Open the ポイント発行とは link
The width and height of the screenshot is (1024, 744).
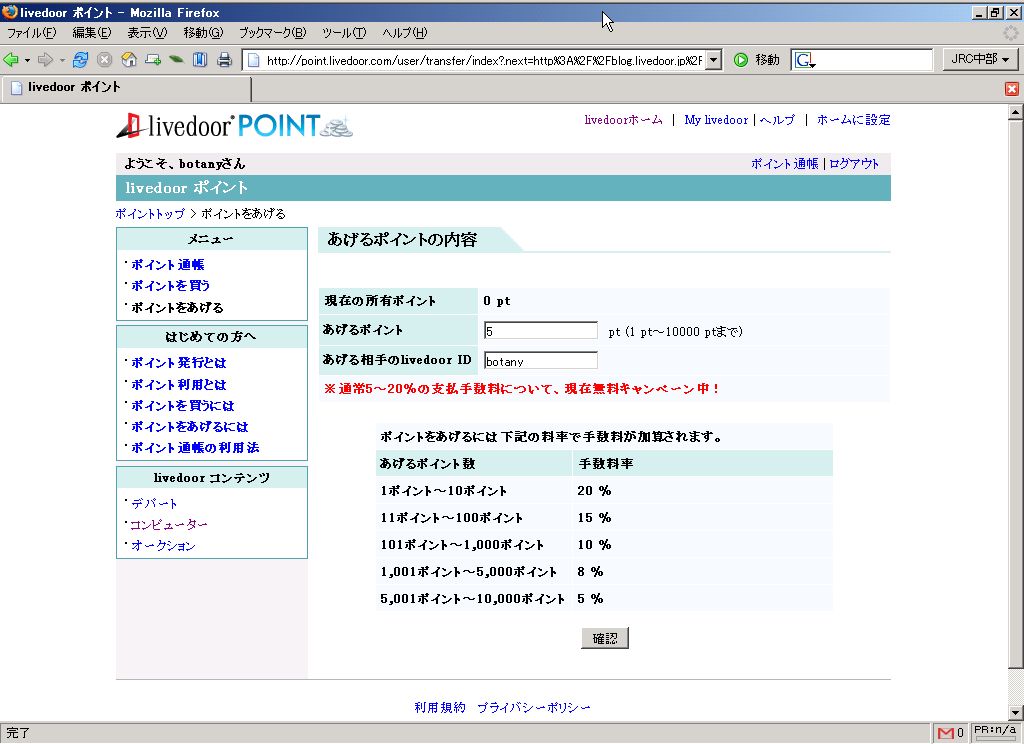point(179,363)
